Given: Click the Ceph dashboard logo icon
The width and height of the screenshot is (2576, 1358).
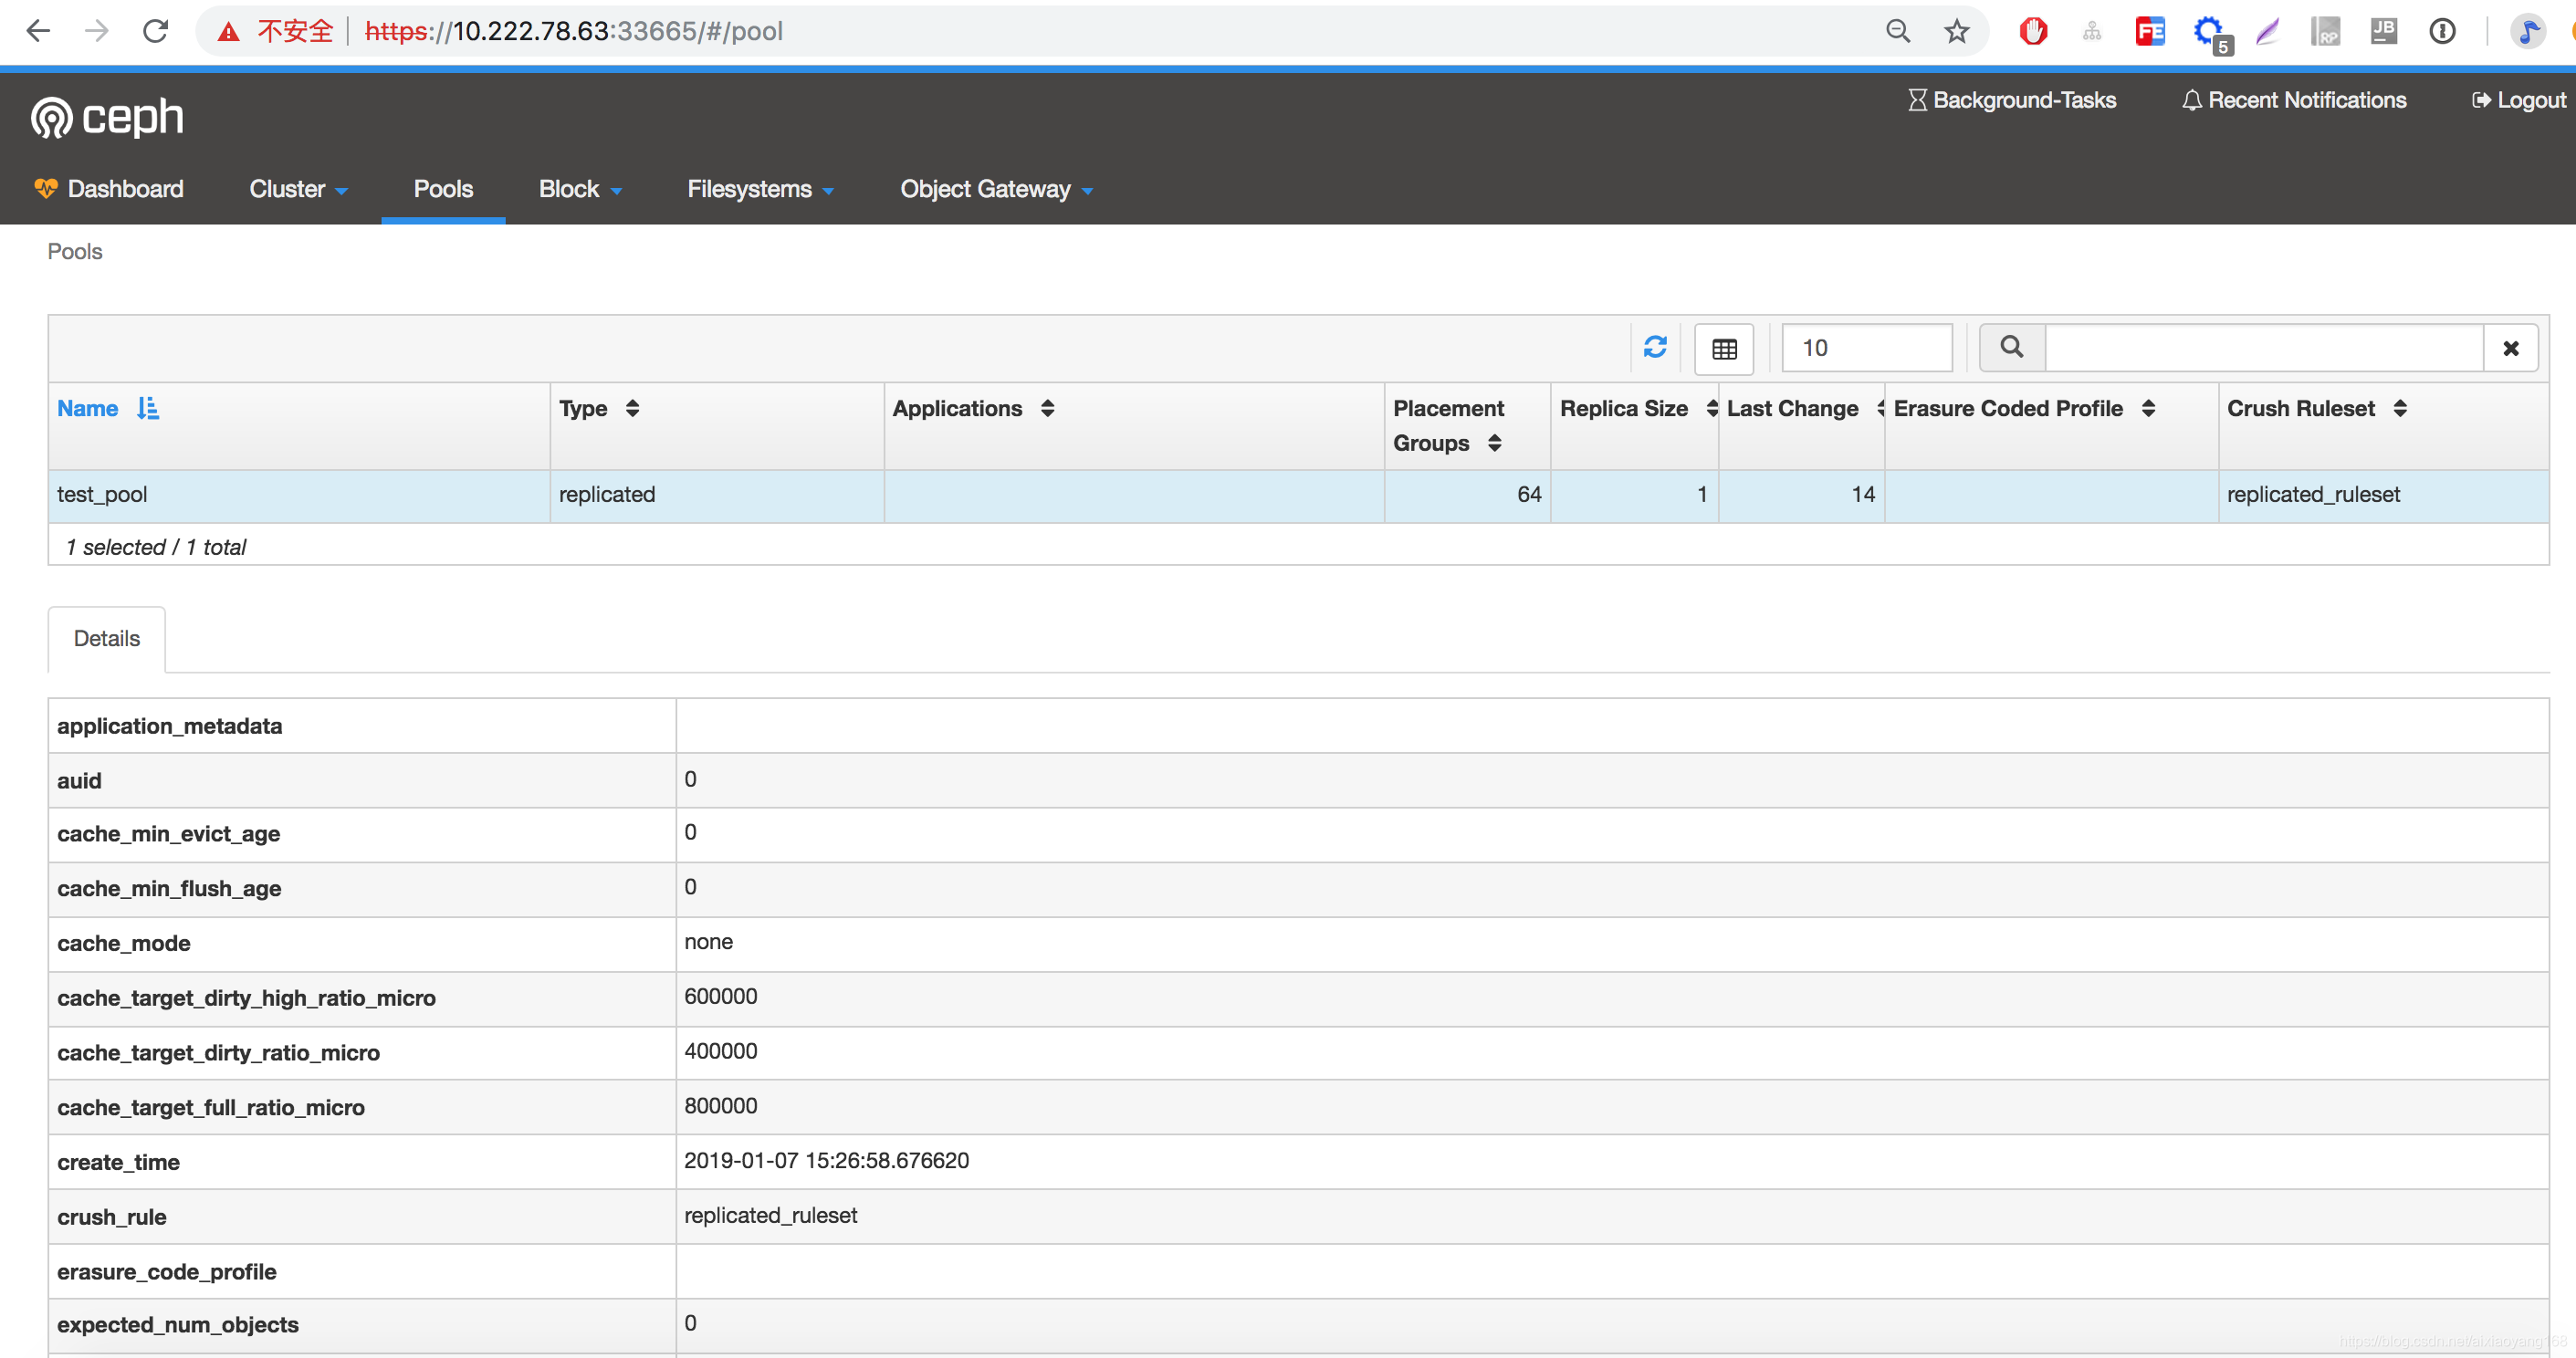Looking at the screenshot, I should point(49,118).
